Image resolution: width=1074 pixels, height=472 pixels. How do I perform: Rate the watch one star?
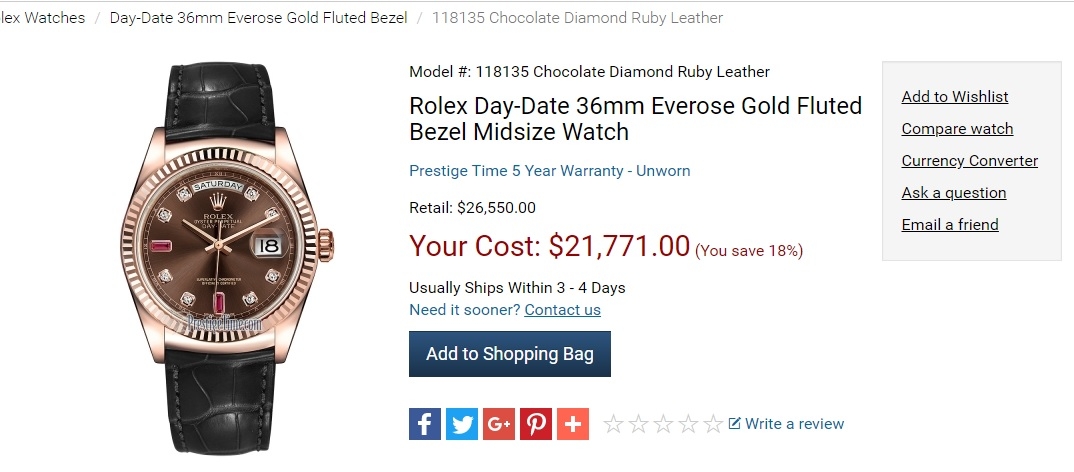(613, 424)
